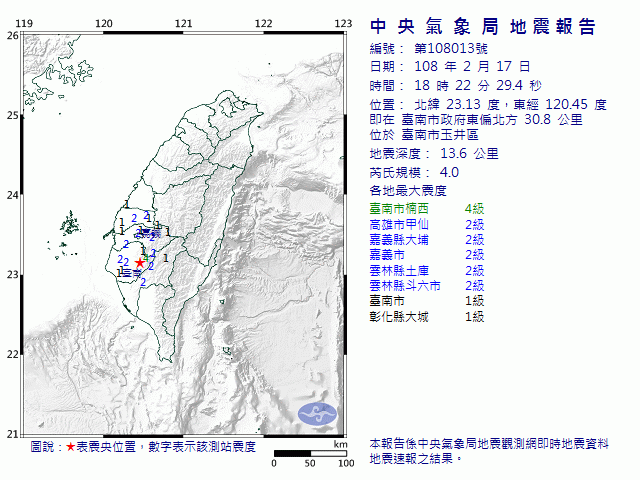Click the green intensity 4 station marker
Viewport: 640px width, 480px height.
(146, 258)
